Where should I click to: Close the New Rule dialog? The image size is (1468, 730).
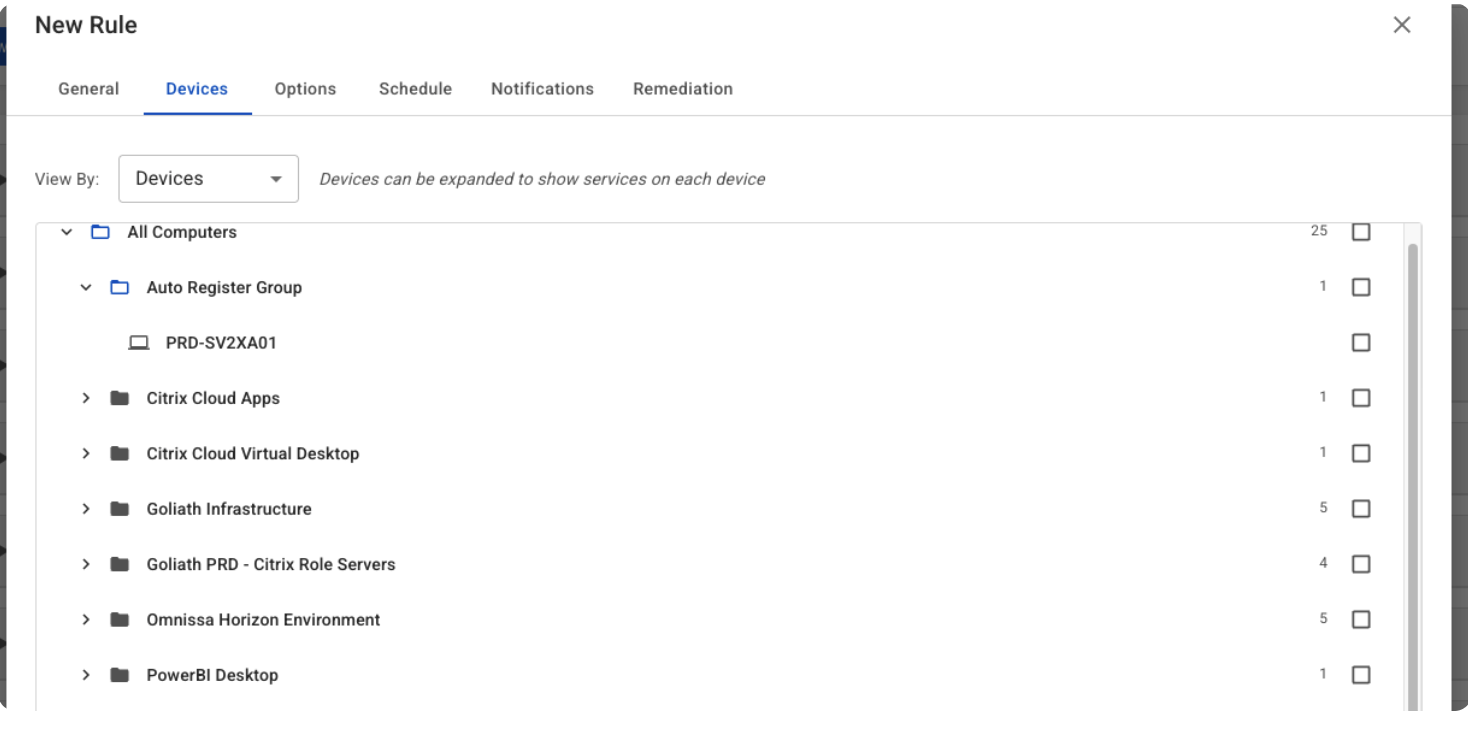(1402, 25)
